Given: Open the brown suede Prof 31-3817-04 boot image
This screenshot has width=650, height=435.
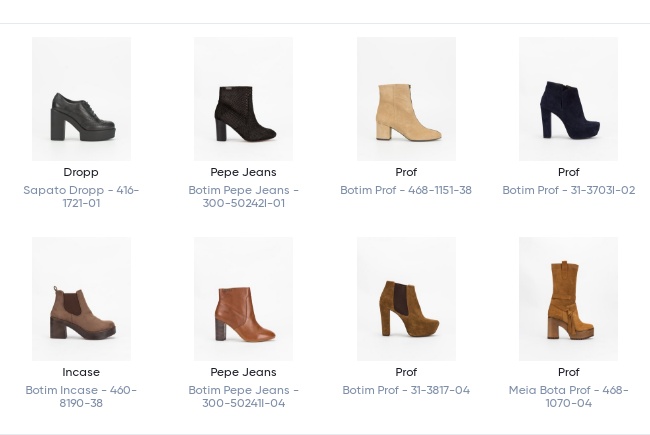Looking at the screenshot, I should click(406, 299).
